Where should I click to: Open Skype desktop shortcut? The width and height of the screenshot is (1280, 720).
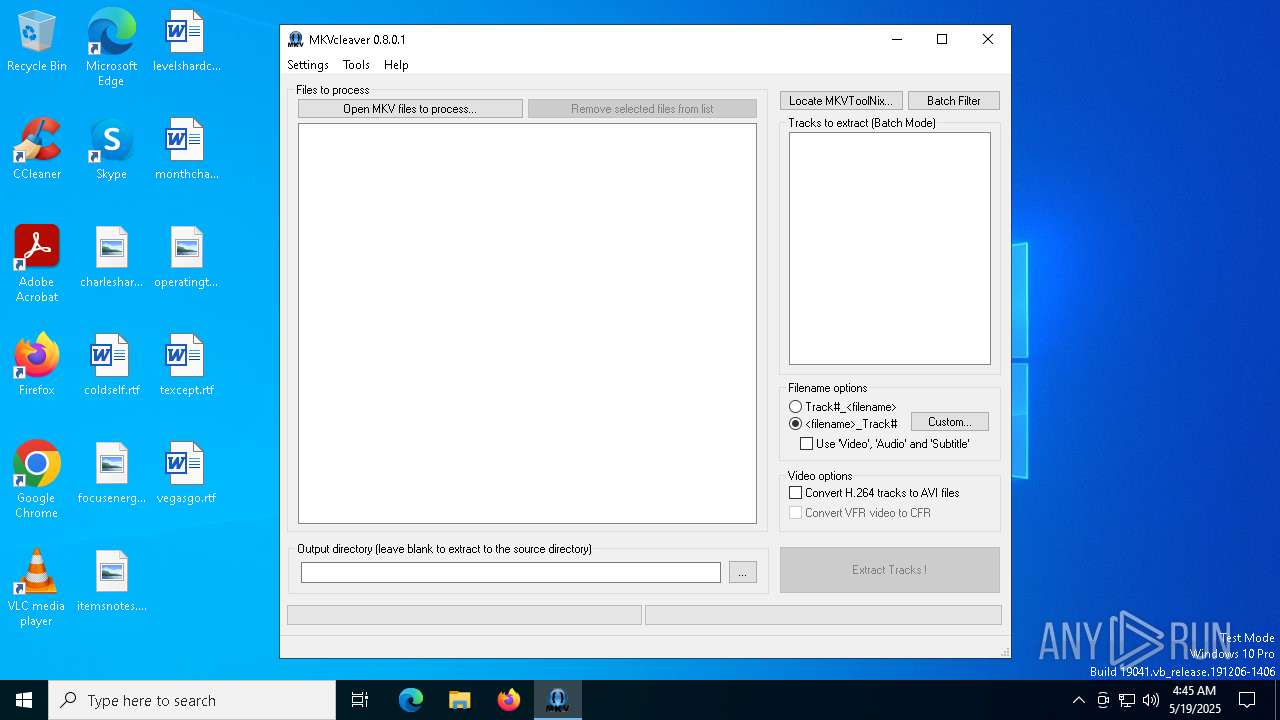point(111,149)
